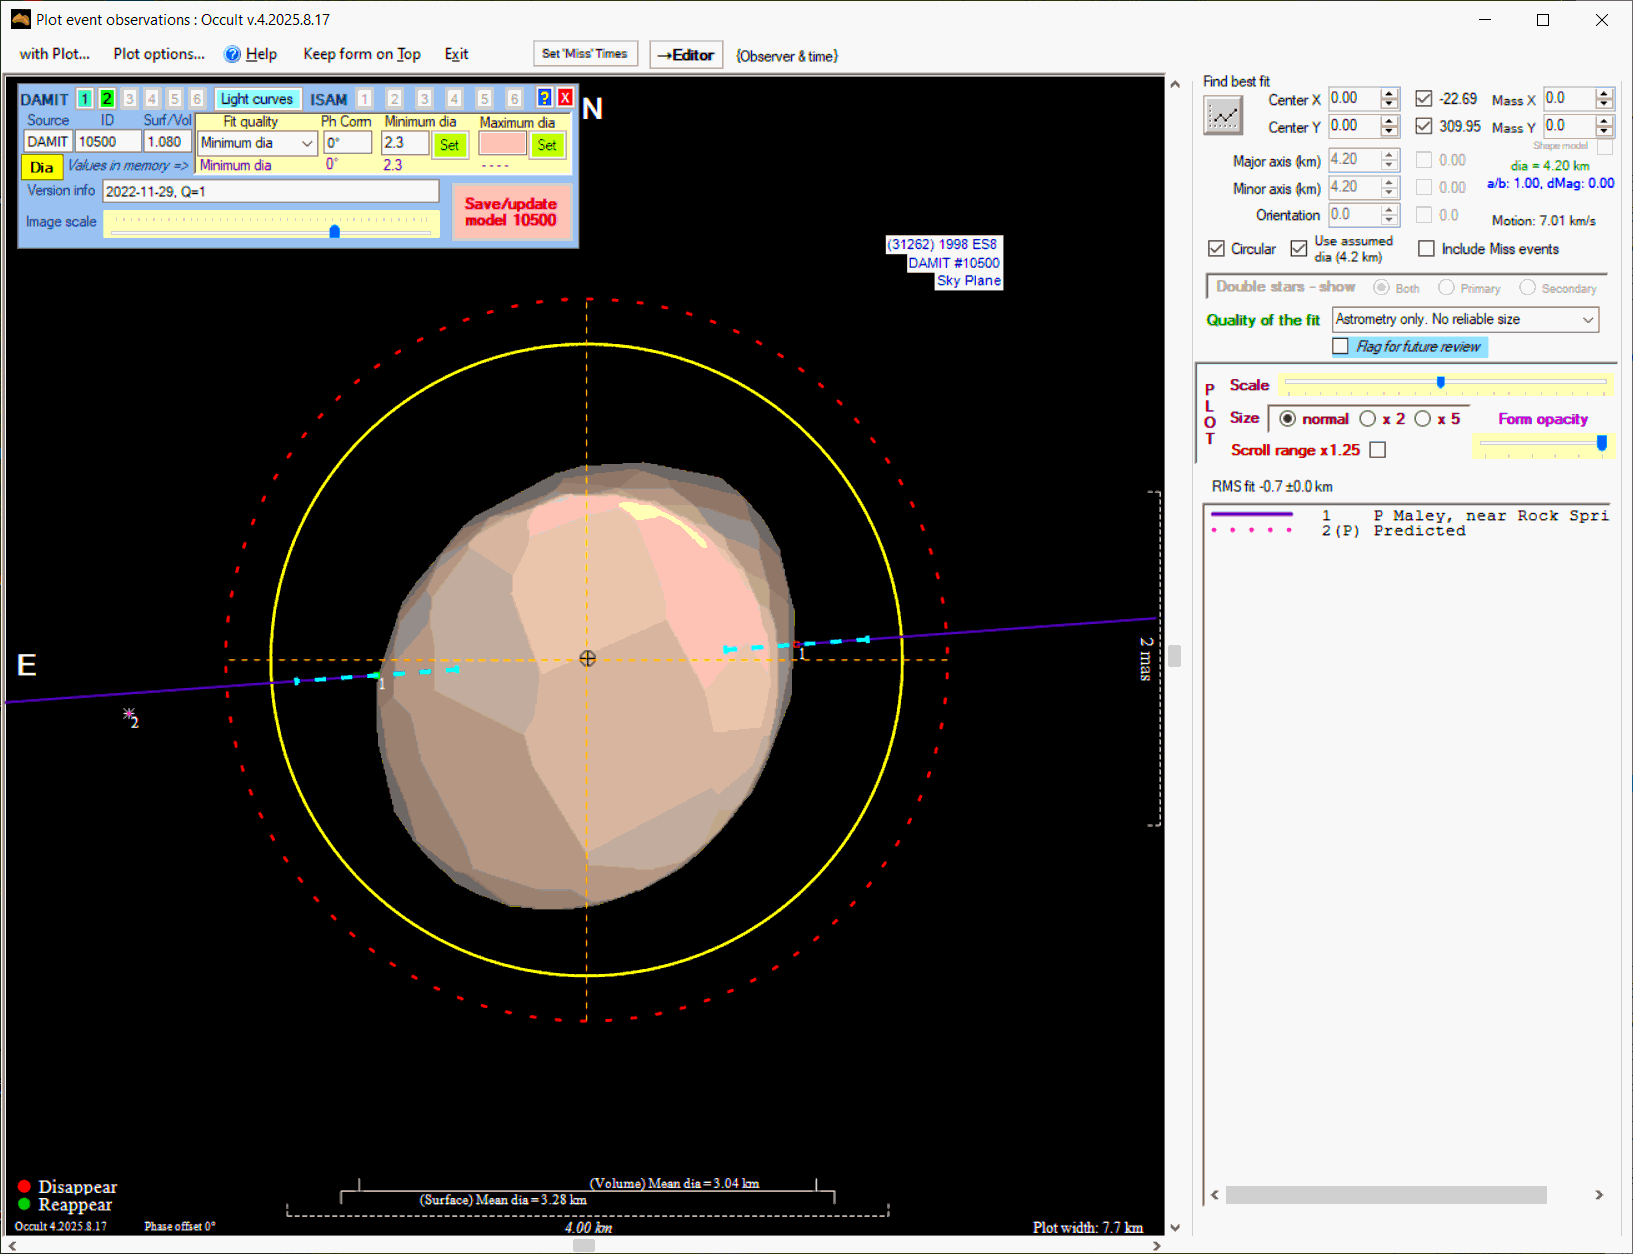The height and width of the screenshot is (1254, 1633).
Task: Select DAMIT model number 2
Action: pyautogui.click(x=107, y=98)
